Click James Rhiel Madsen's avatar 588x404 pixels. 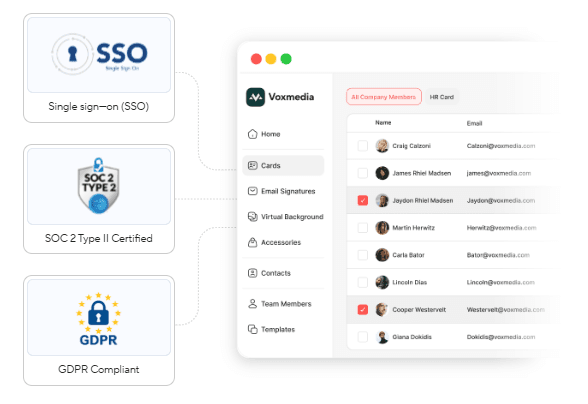pyautogui.click(x=382, y=173)
